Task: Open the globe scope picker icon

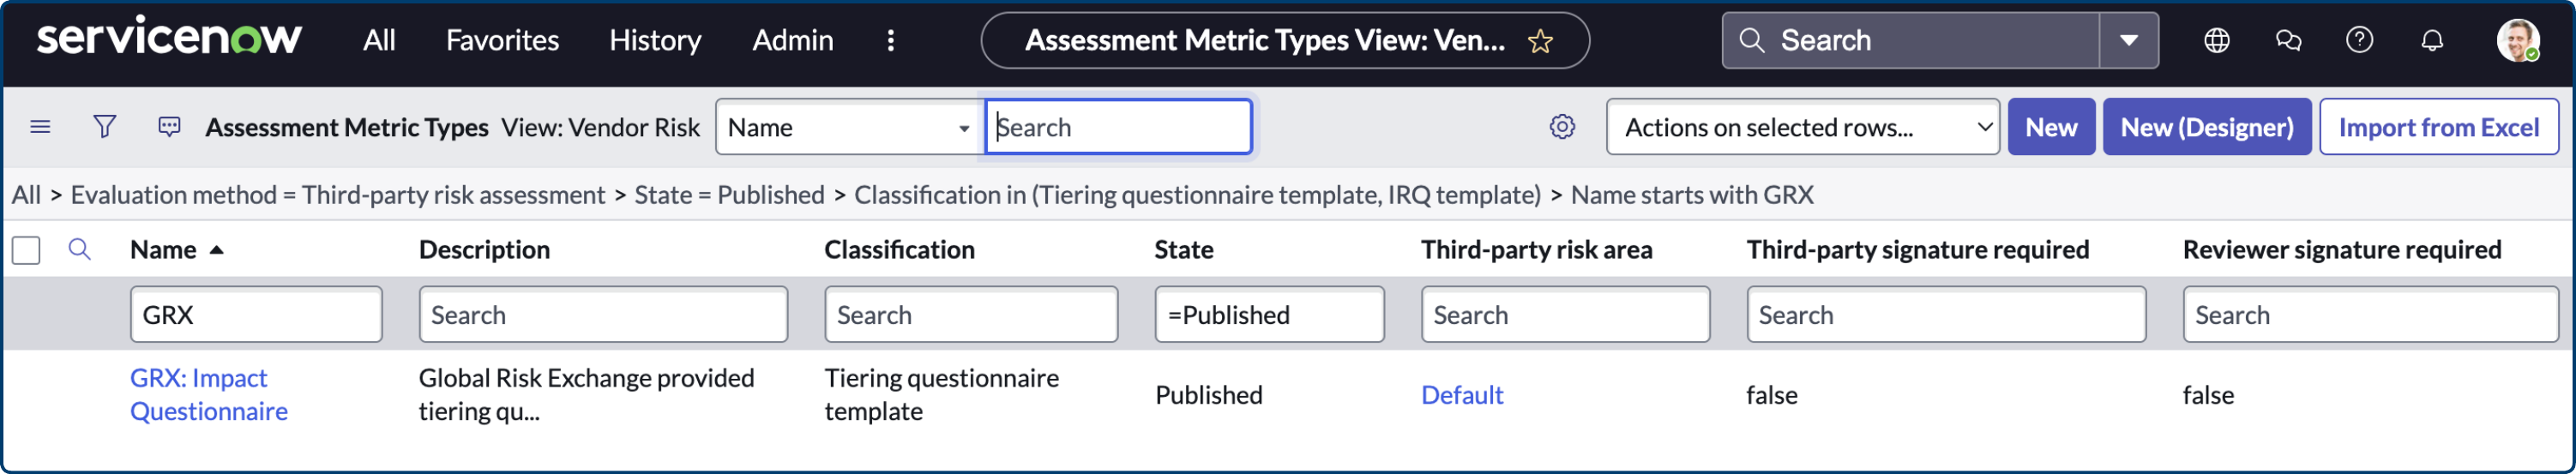Action: [2216, 41]
